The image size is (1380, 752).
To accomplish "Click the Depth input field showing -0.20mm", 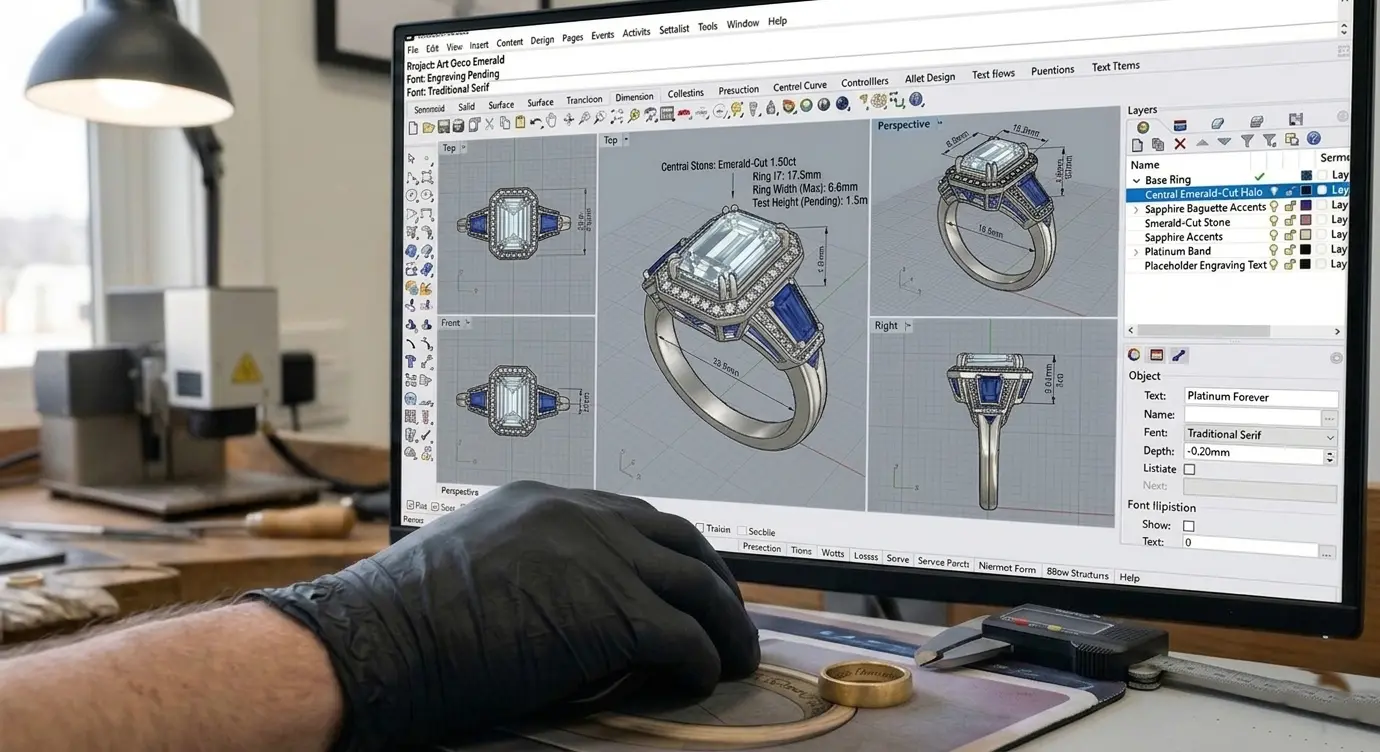I will (1253, 456).
